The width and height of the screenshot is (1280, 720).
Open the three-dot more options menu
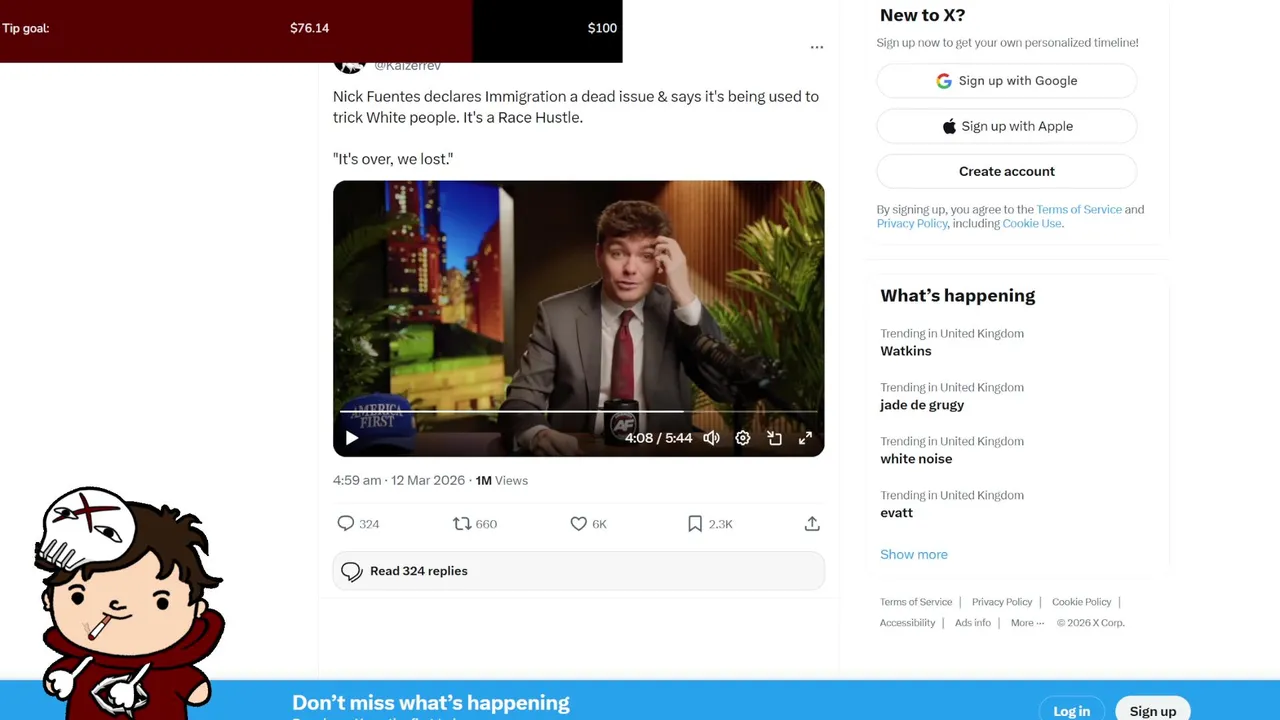click(x=817, y=47)
